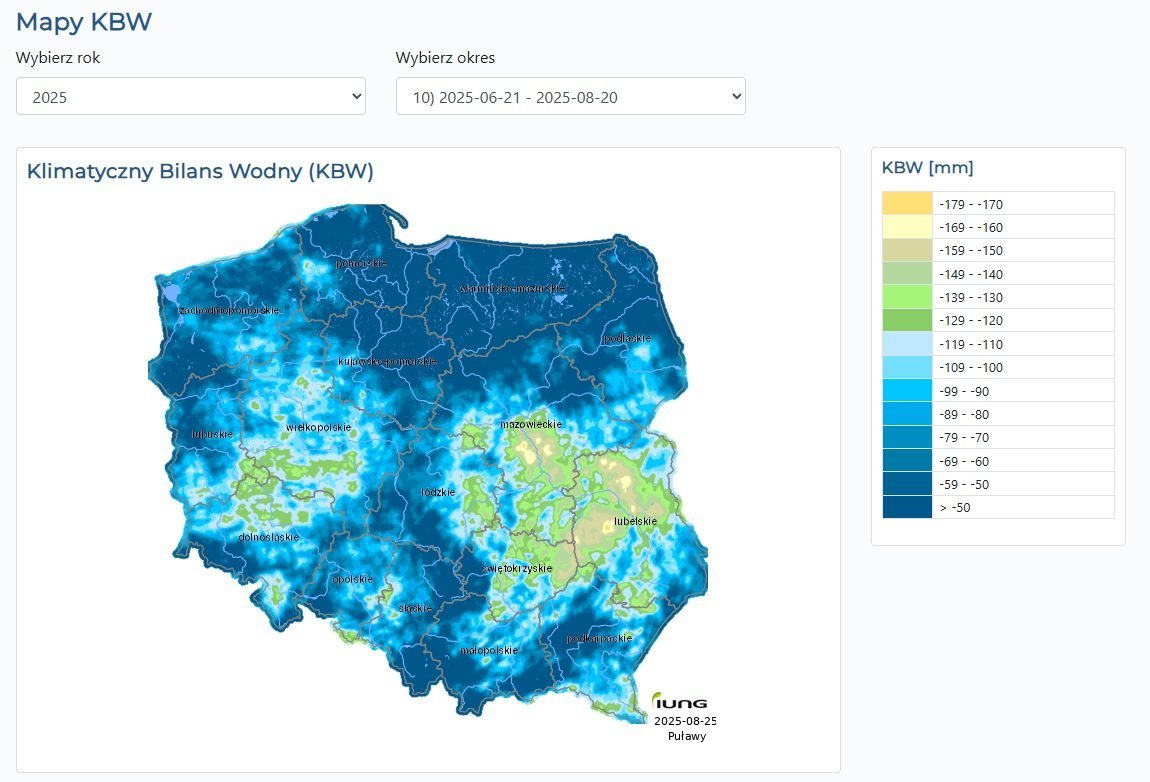The image size is (1150, 782).
Task: Click the dolnośląskie region label
Action: [269, 537]
